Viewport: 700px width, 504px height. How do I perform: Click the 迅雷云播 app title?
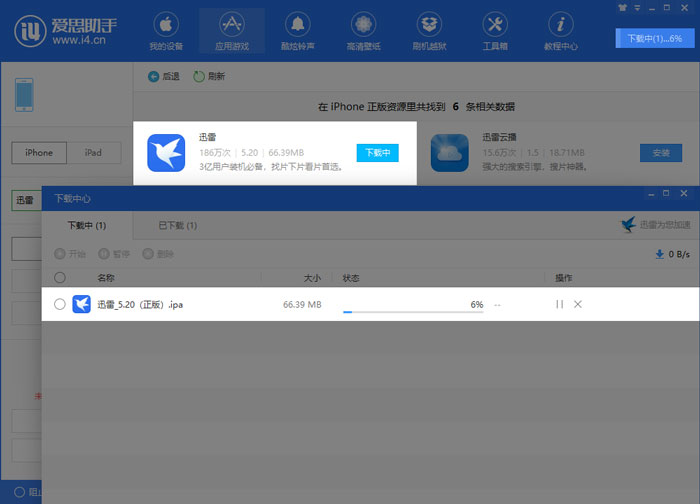coord(499,137)
